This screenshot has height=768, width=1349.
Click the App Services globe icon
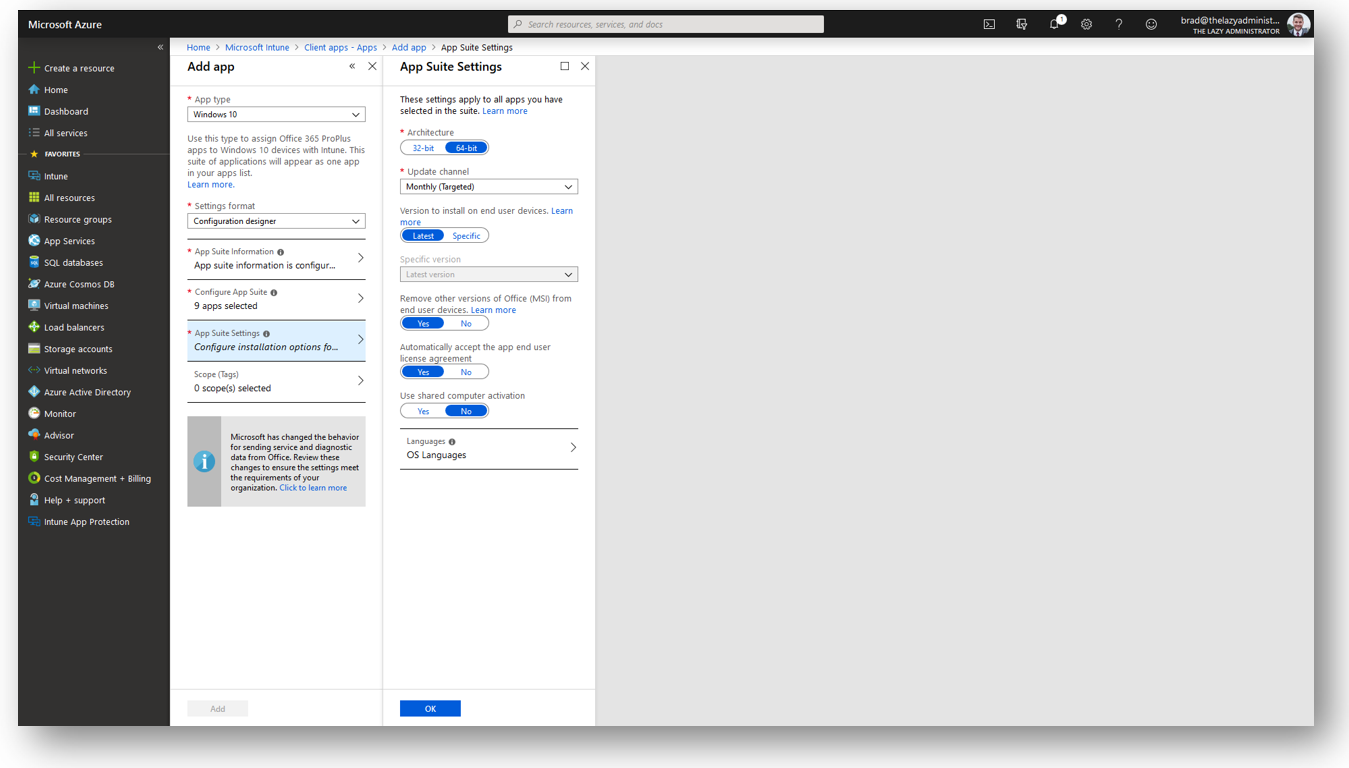point(34,240)
